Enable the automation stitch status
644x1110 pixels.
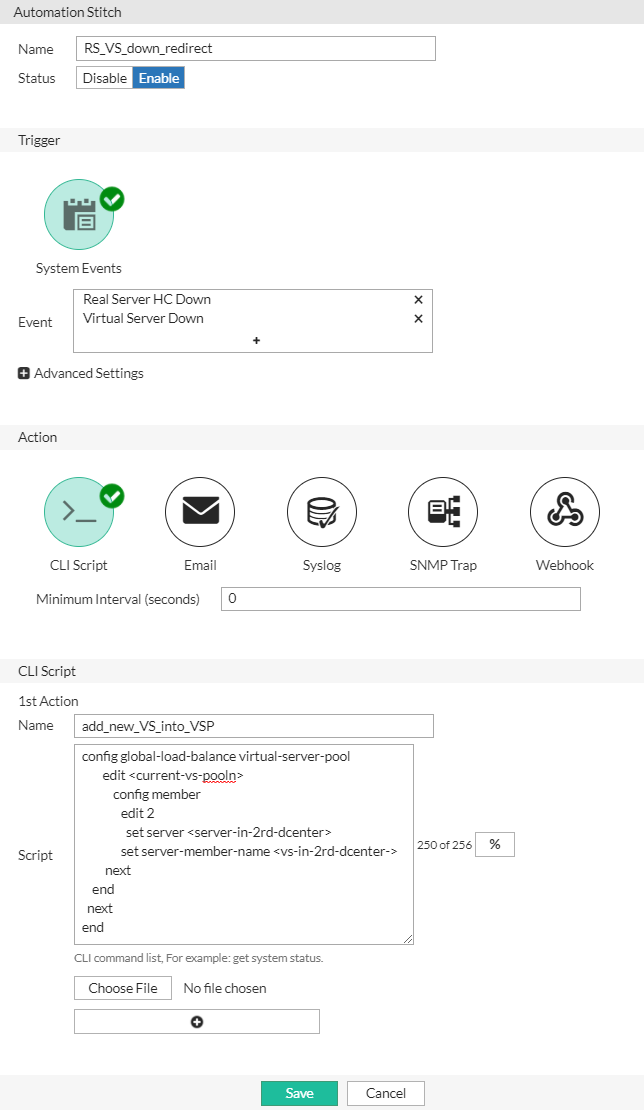coord(158,77)
